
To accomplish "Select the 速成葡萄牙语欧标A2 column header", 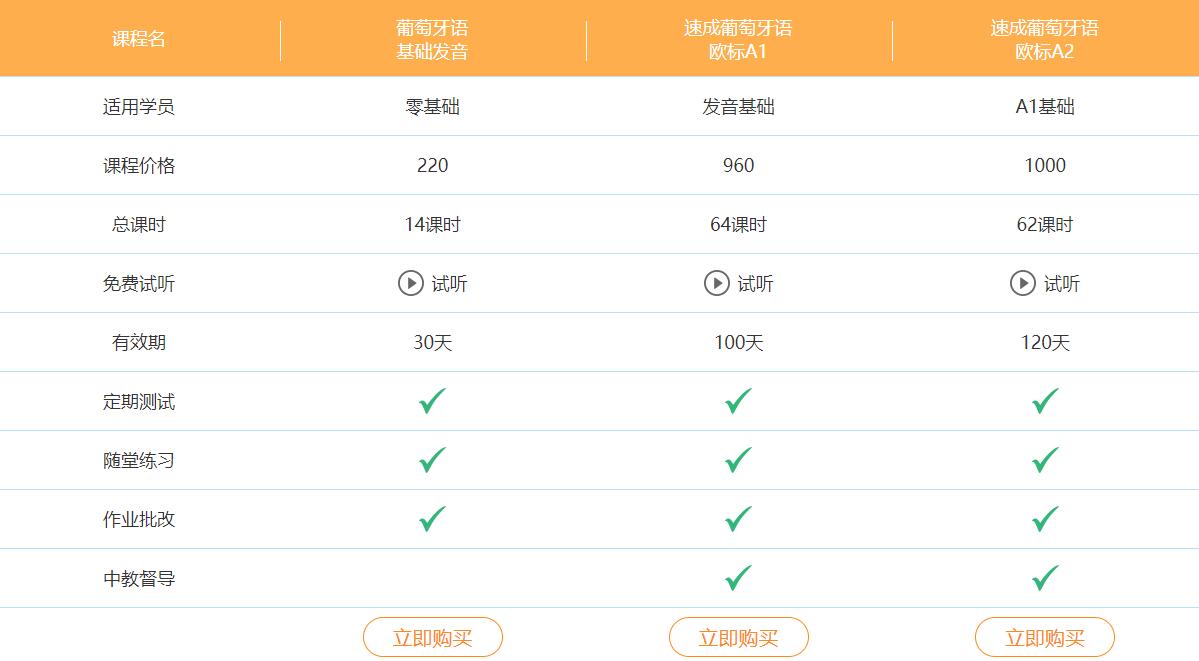I will pos(1043,38).
